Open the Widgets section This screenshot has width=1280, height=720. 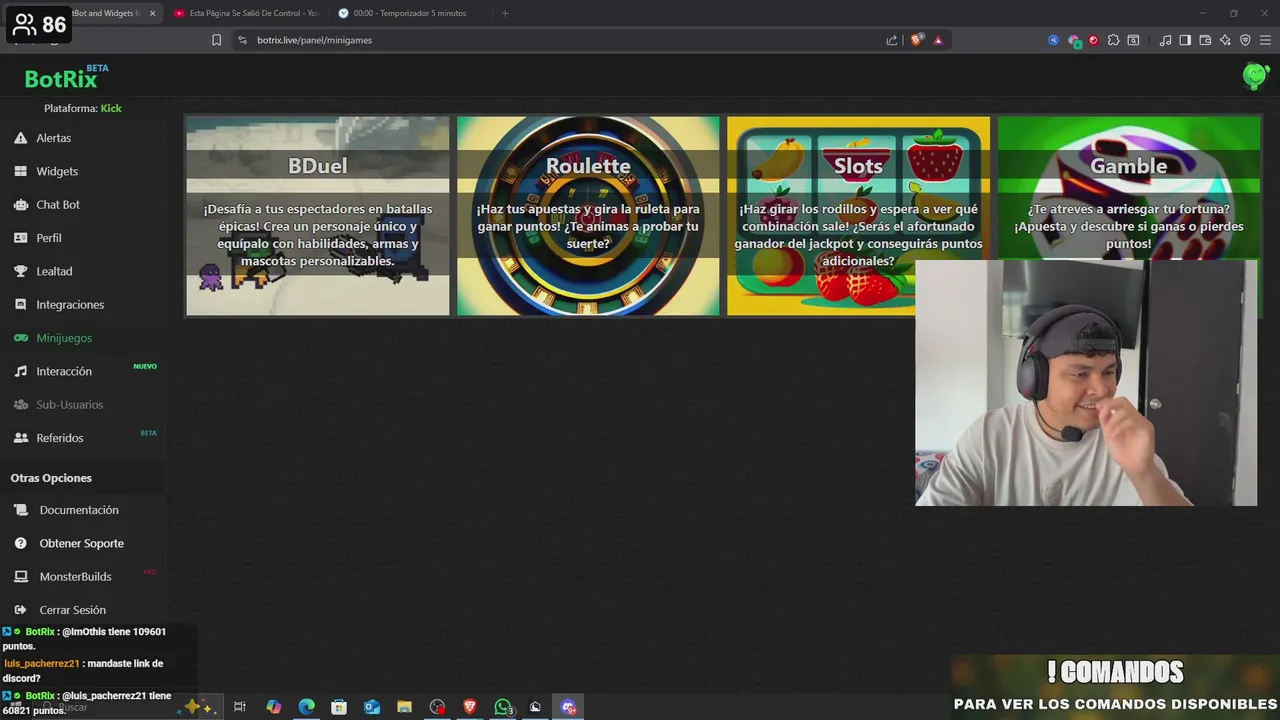click(57, 171)
